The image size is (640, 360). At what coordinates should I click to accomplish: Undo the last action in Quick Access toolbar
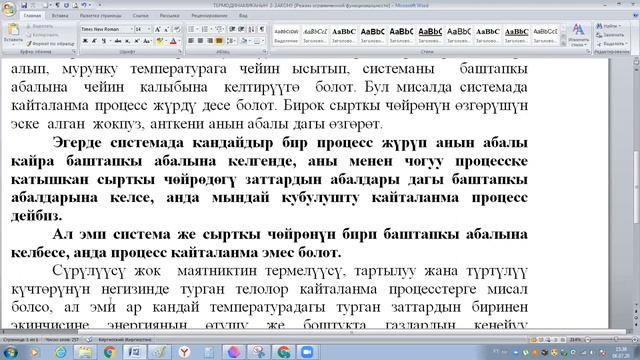click(84, 5)
